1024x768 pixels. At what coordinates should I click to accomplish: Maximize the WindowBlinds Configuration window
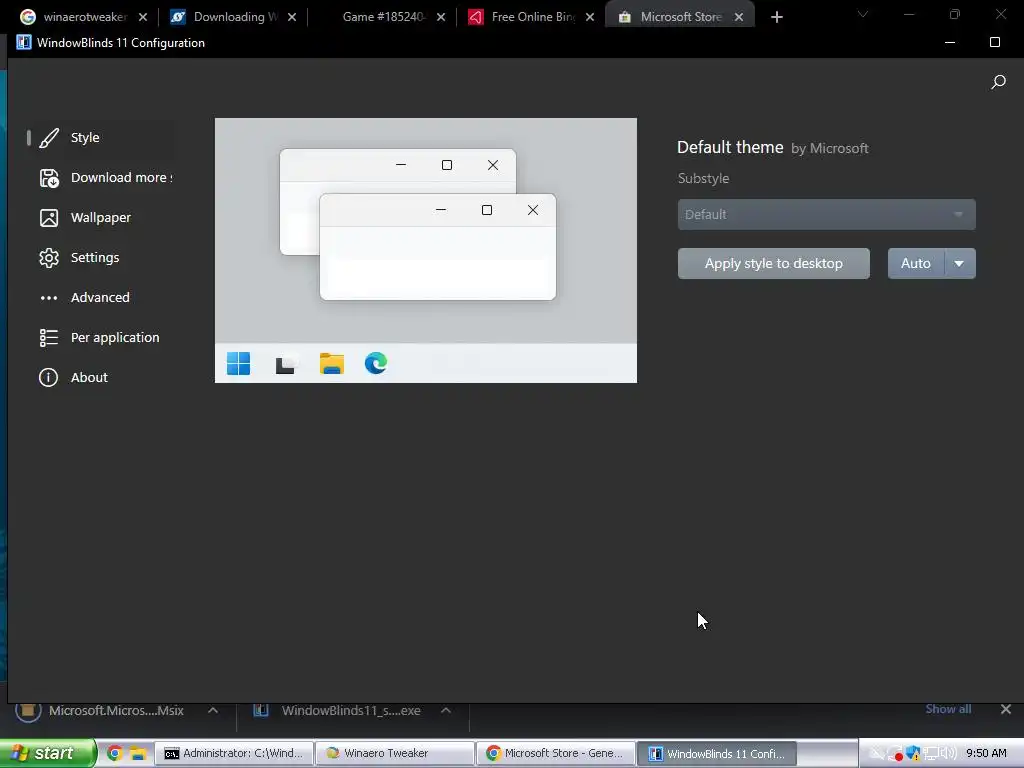(x=995, y=42)
